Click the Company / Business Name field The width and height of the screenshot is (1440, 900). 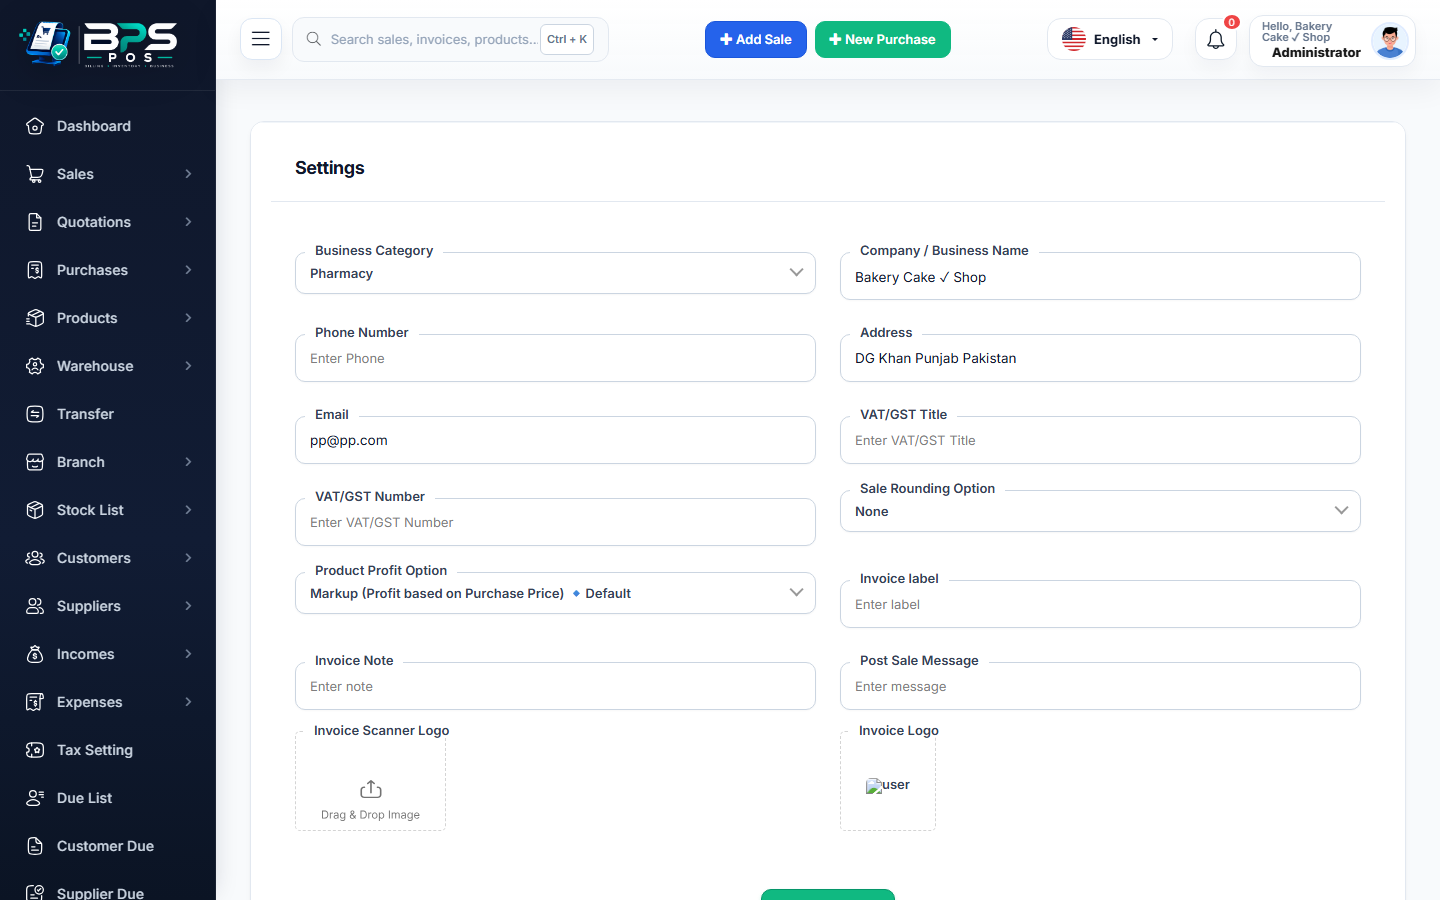(x=1100, y=276)
